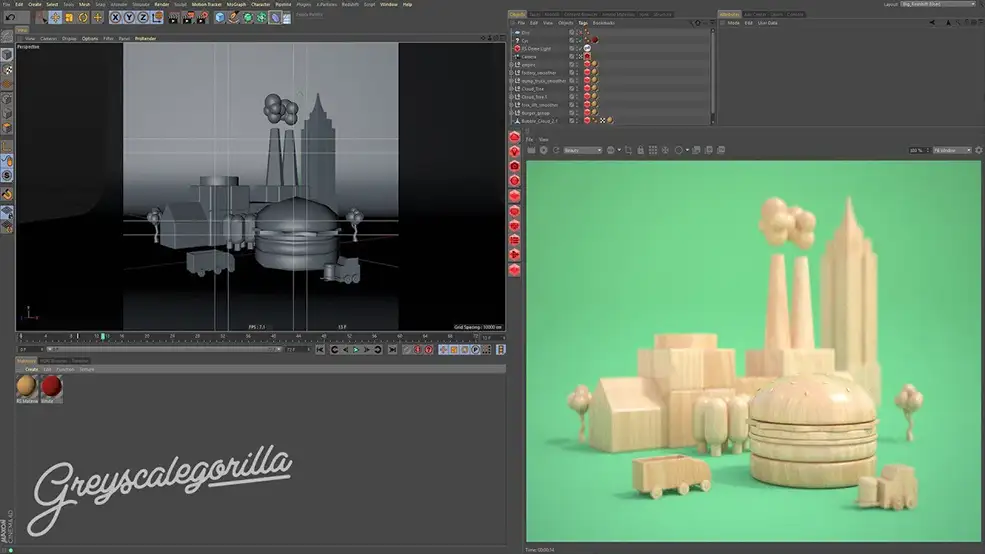Open Bookmarks menu in Object Manager
The height and width of the screenshot is (554, 985).
point(604,23)
